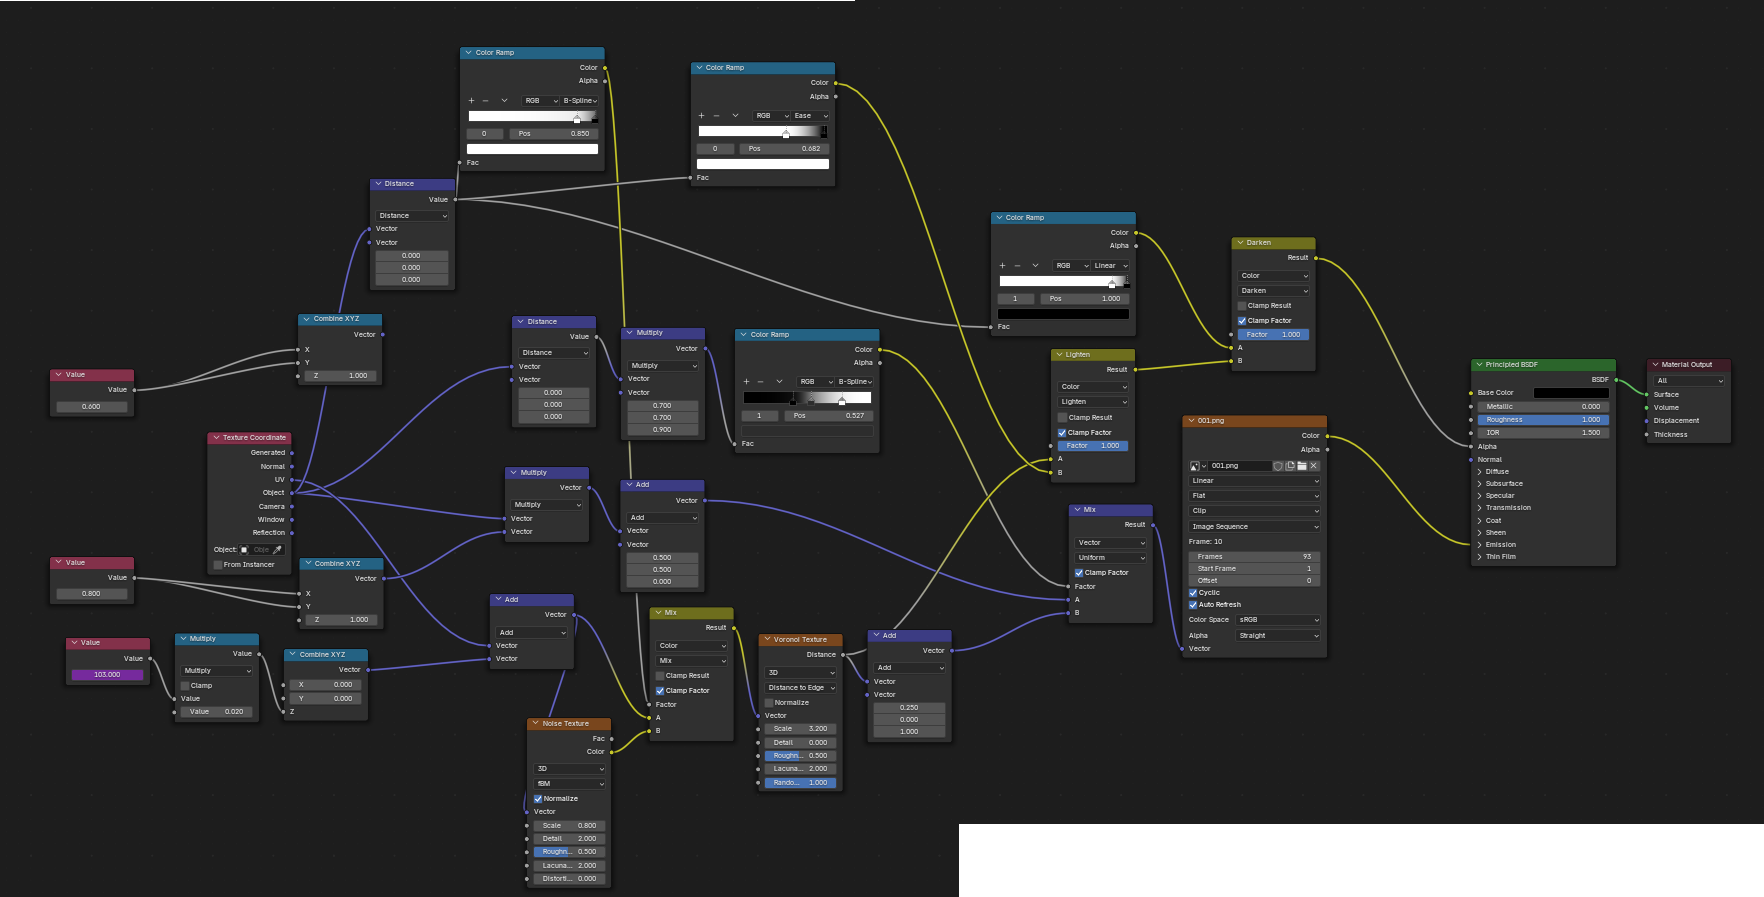Open the B-Spline interpolation dropdown in the Color Ramp with 0.850 position
The height and width of the screenshot is (897, 1764).
tap(580, 101)
